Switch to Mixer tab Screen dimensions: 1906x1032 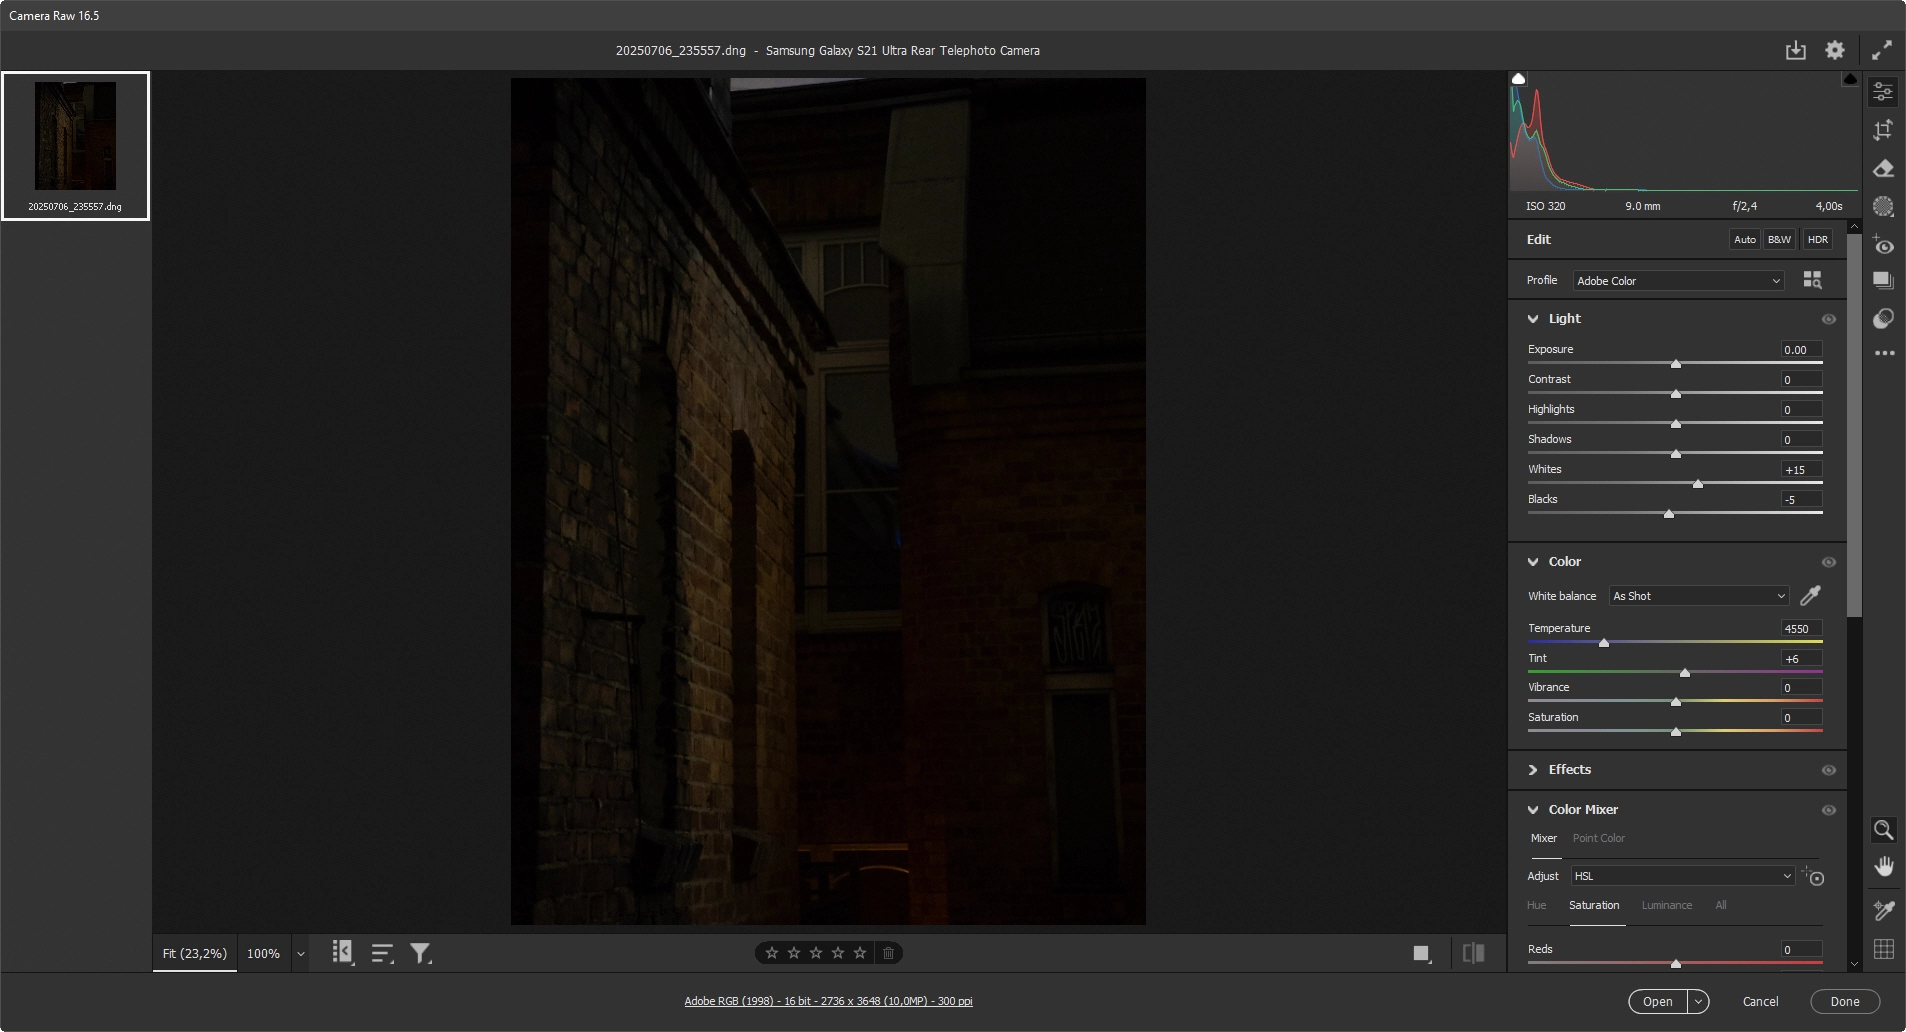(1543, 838)
